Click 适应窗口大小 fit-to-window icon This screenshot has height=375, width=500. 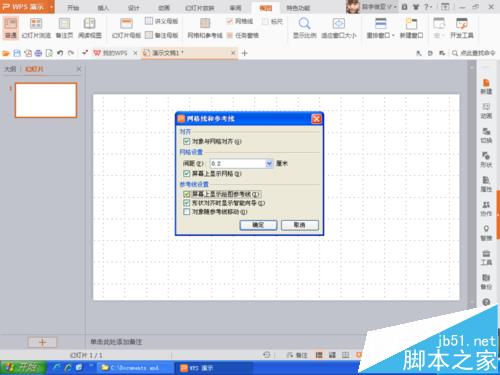[339, 24]
